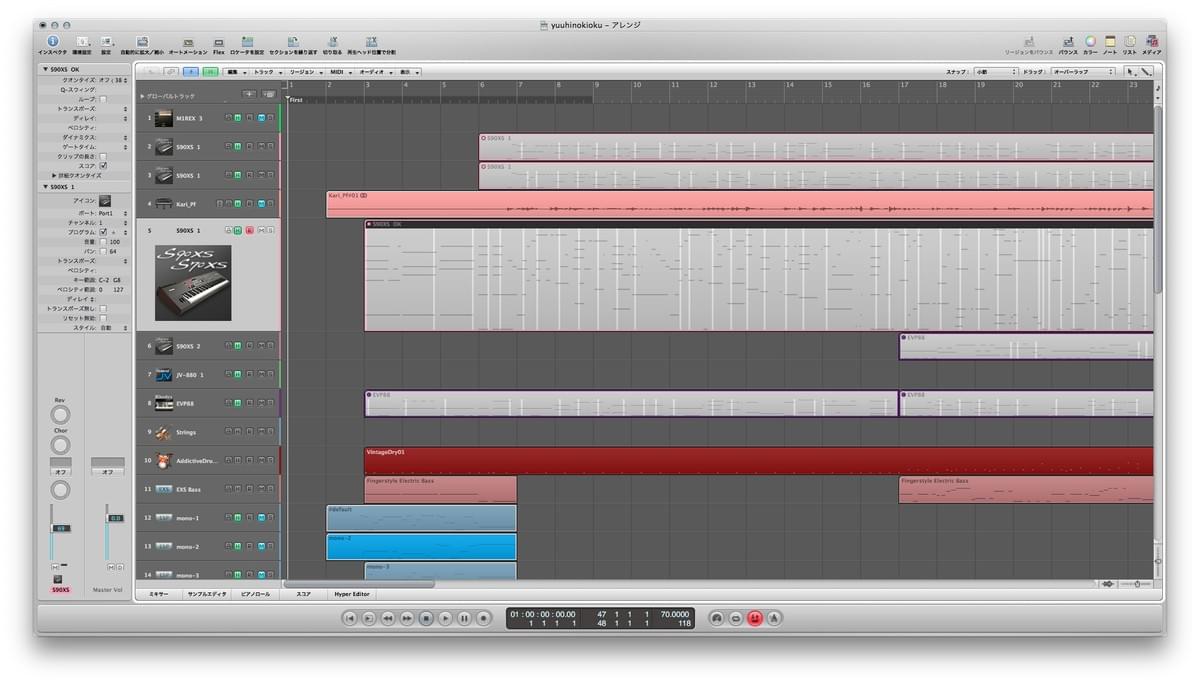Click the record button in transport

[x=483, y=619]
